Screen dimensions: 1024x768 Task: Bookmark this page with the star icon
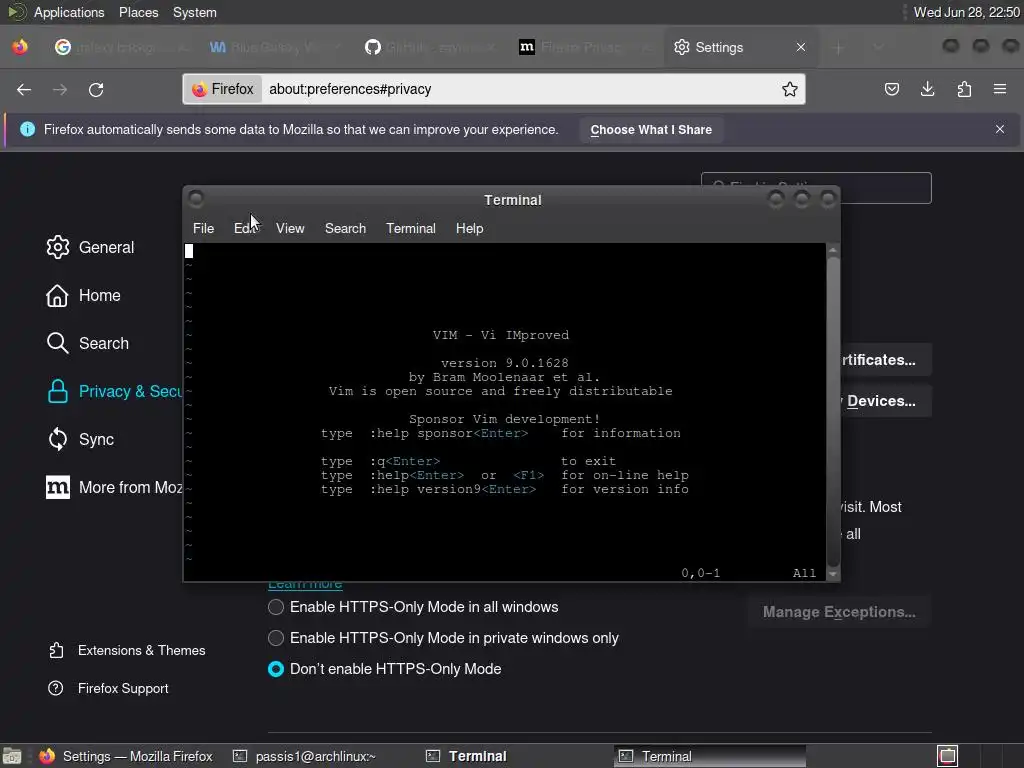point(790,89)
